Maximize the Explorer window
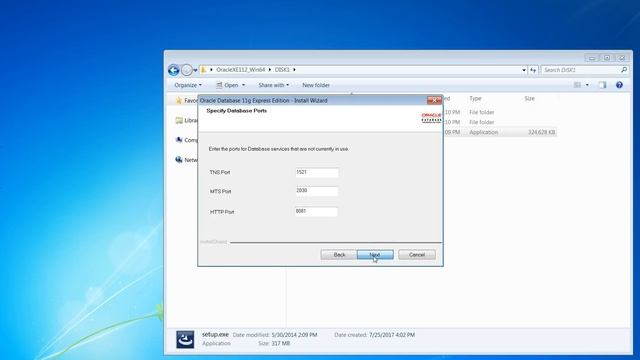640x360 pixels. click(607, 58)
